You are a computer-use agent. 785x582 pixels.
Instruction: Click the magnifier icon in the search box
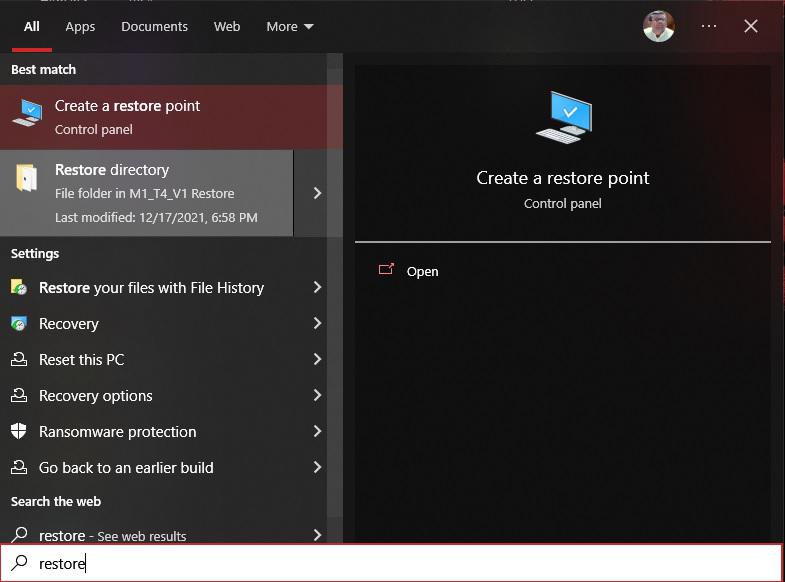pos(19,562)
